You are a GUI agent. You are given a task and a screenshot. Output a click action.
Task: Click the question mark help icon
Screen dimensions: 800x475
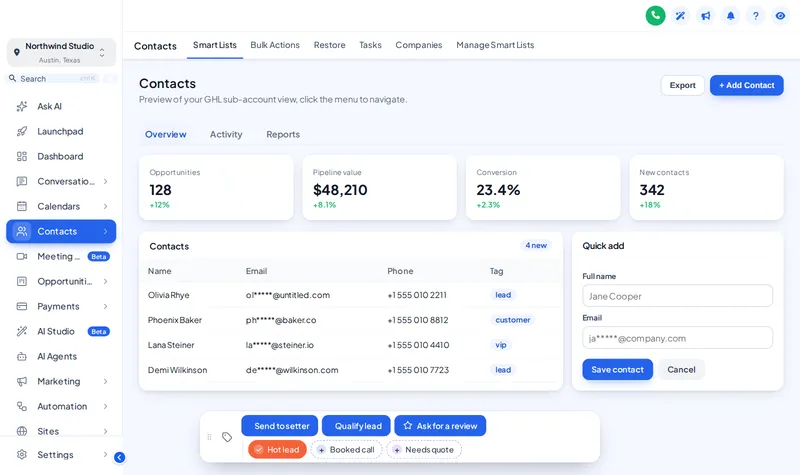pyautogui.click(x=756, y=16)
